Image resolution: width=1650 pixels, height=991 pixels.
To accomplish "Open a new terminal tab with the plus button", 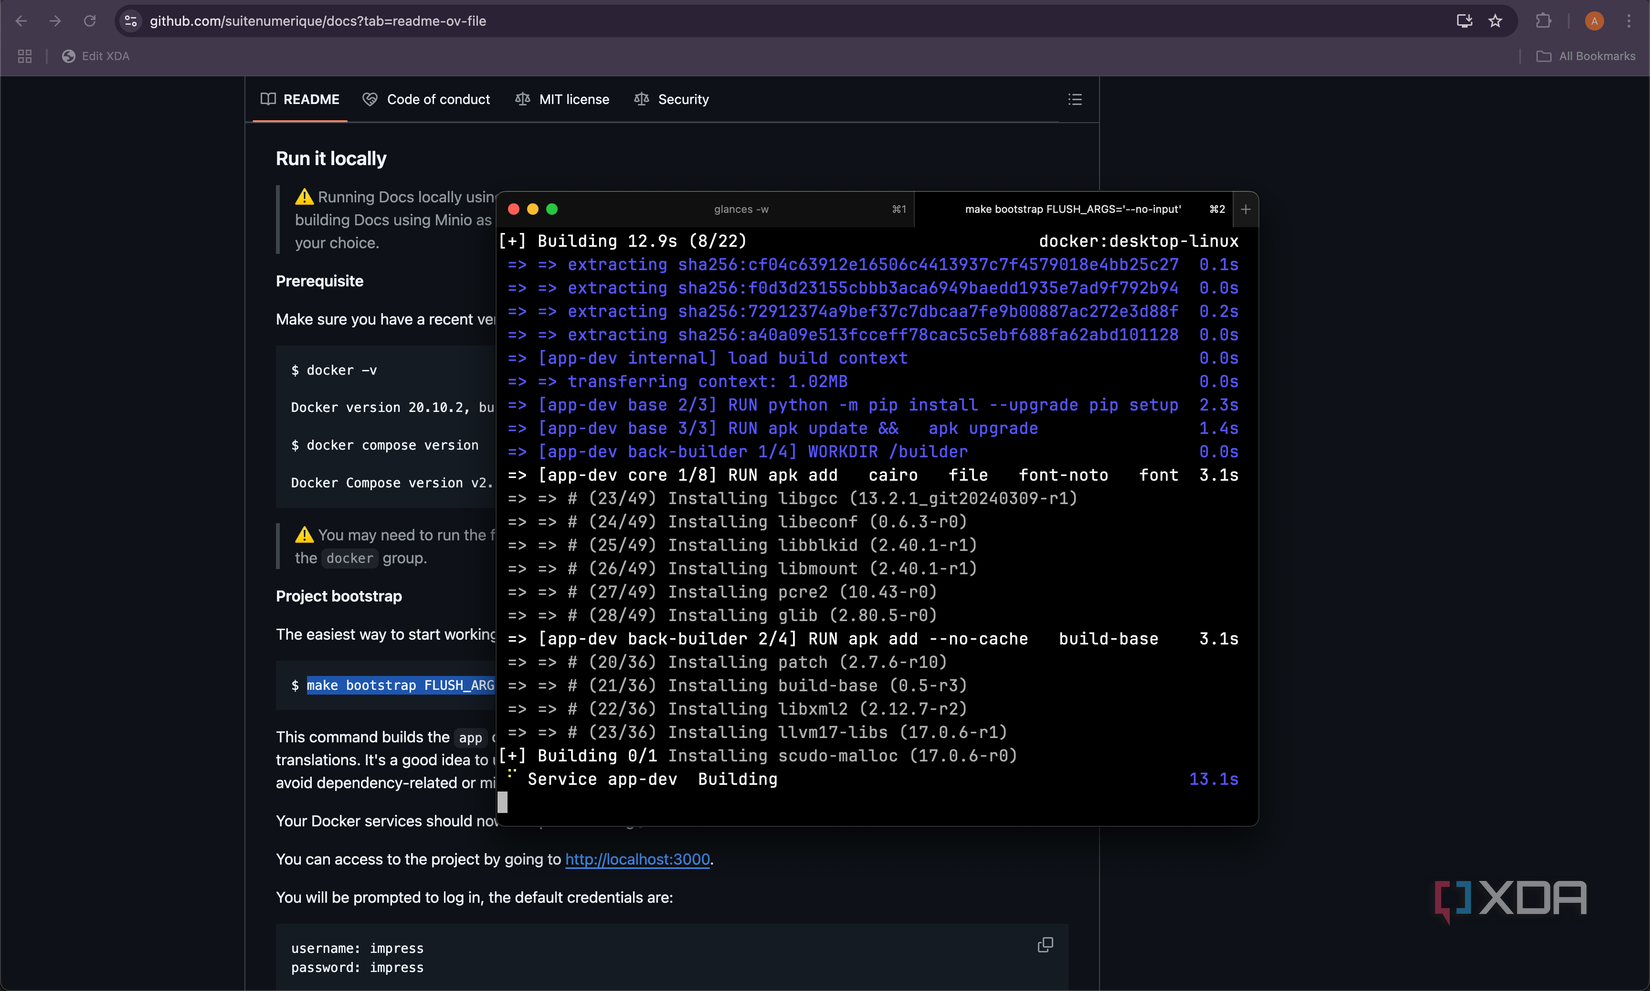I will pos(1245,209).
